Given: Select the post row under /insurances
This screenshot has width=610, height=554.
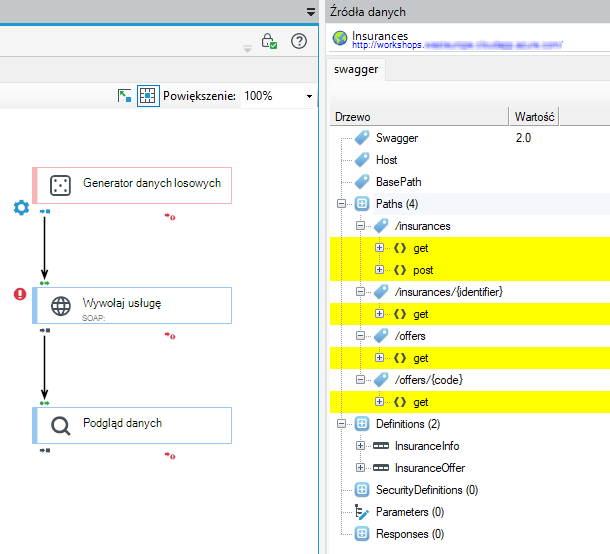Looking at the screenshot, I should (x=470, y=270).
